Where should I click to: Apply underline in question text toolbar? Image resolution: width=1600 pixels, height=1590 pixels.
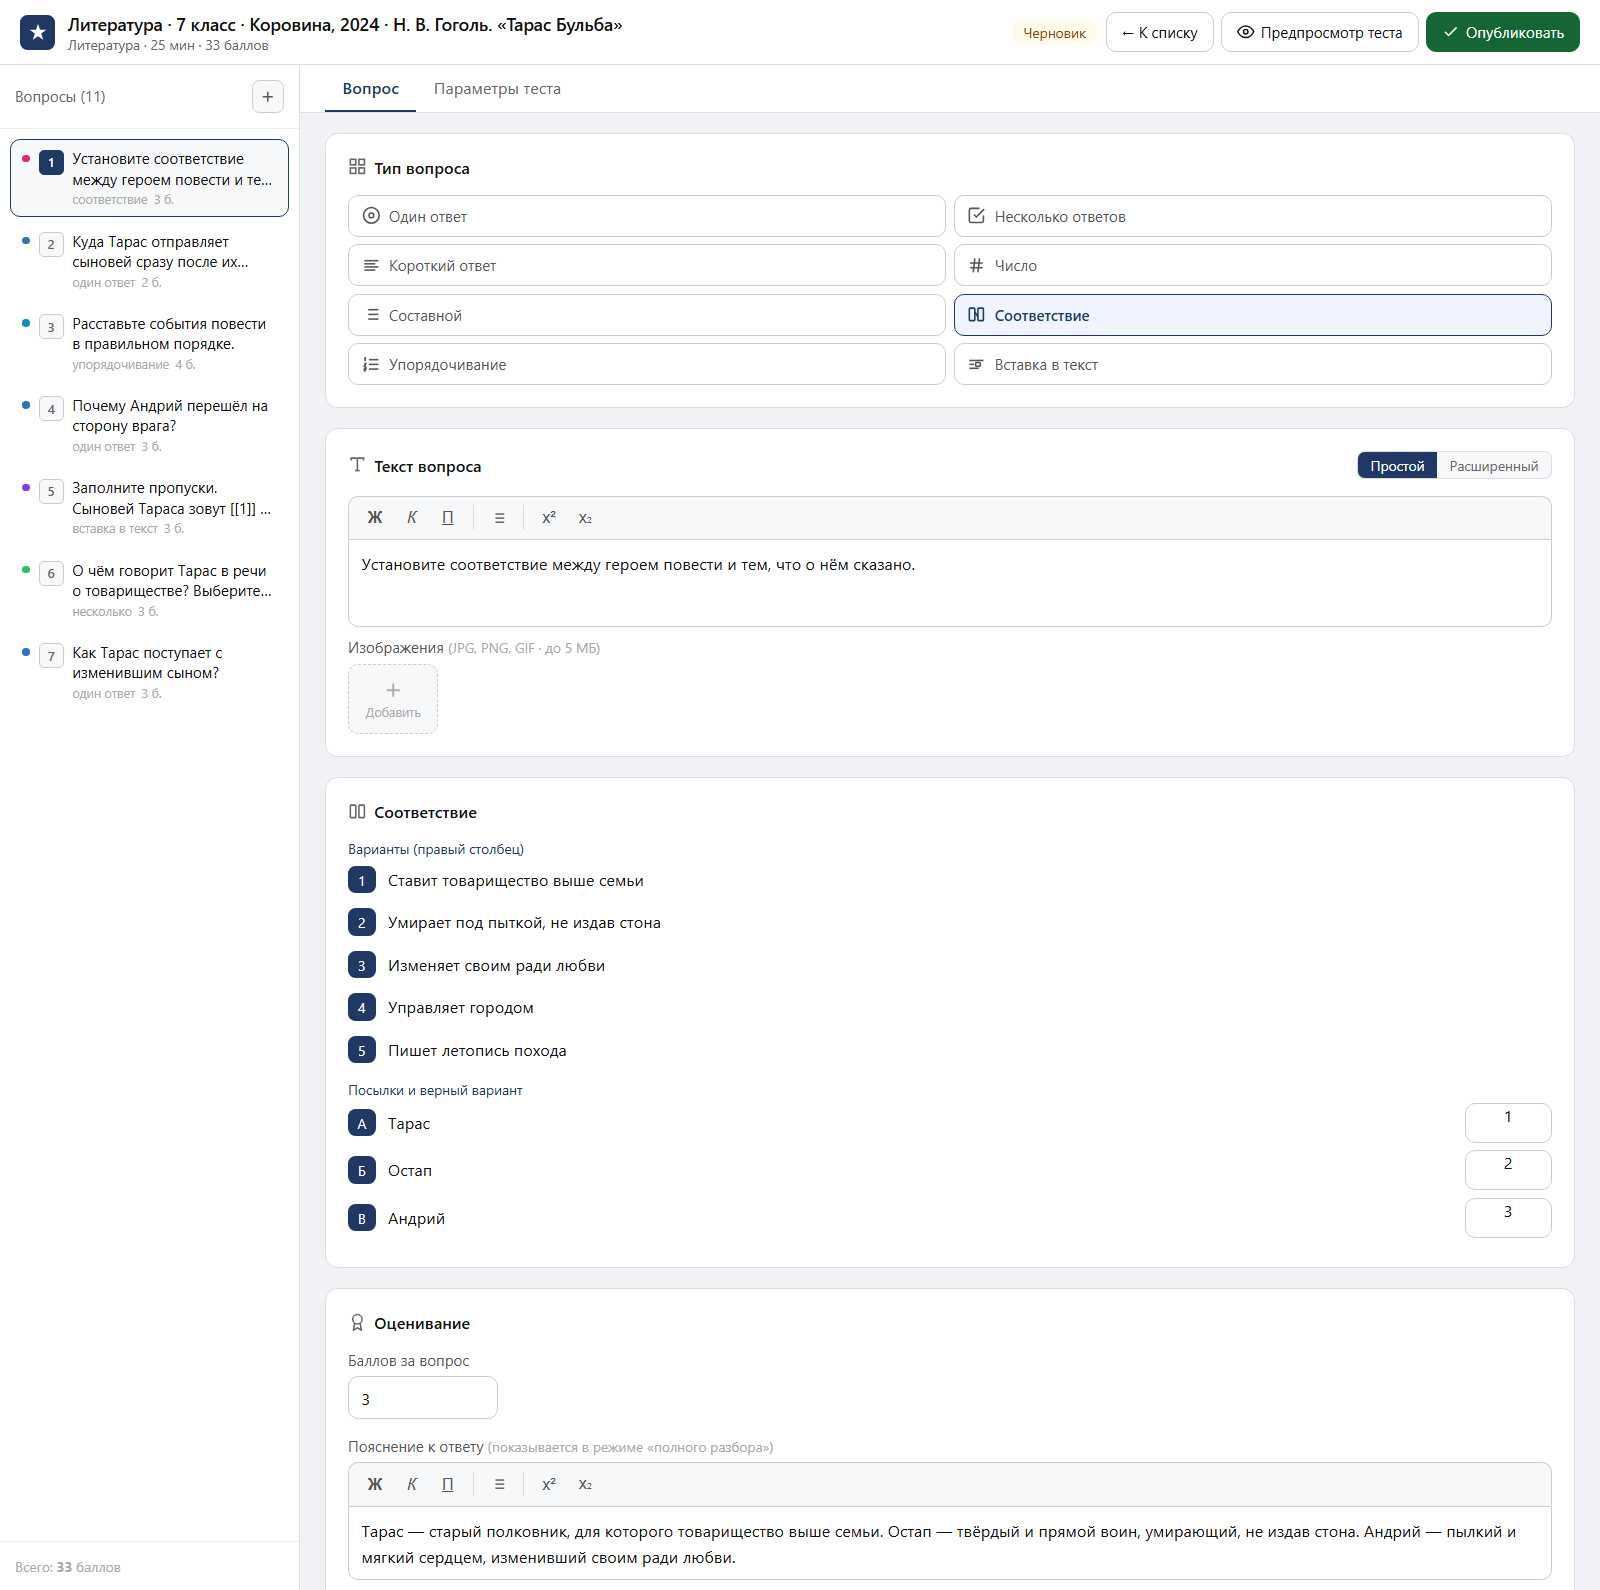[448, 518]
